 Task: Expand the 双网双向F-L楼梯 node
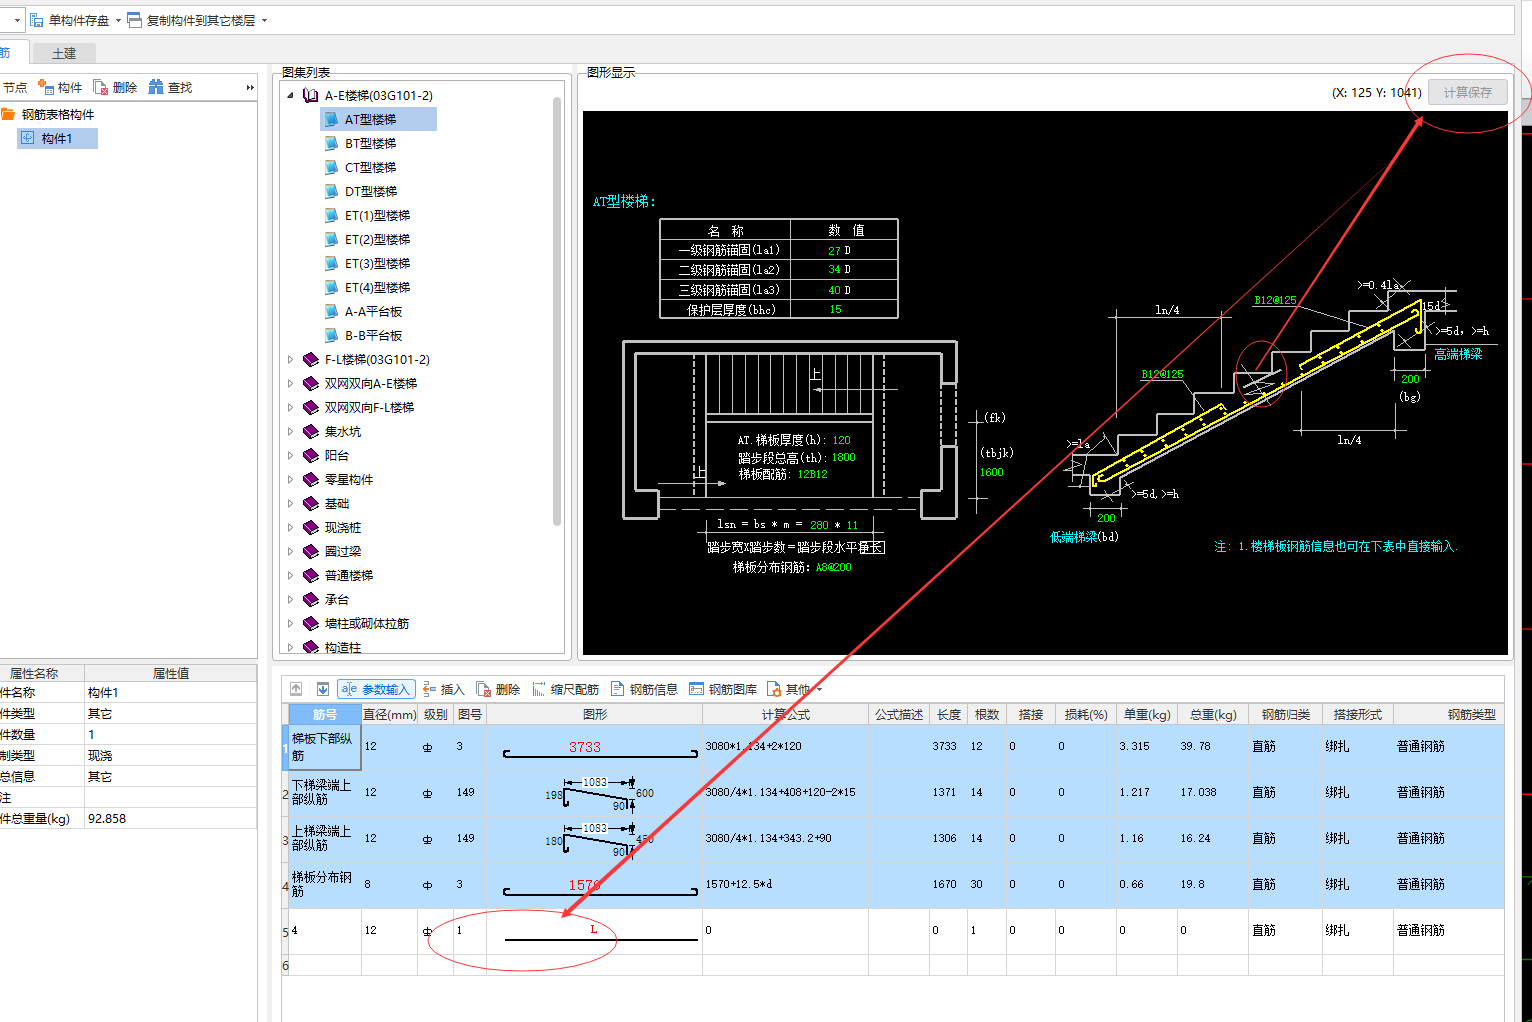(x=291, y=408)
